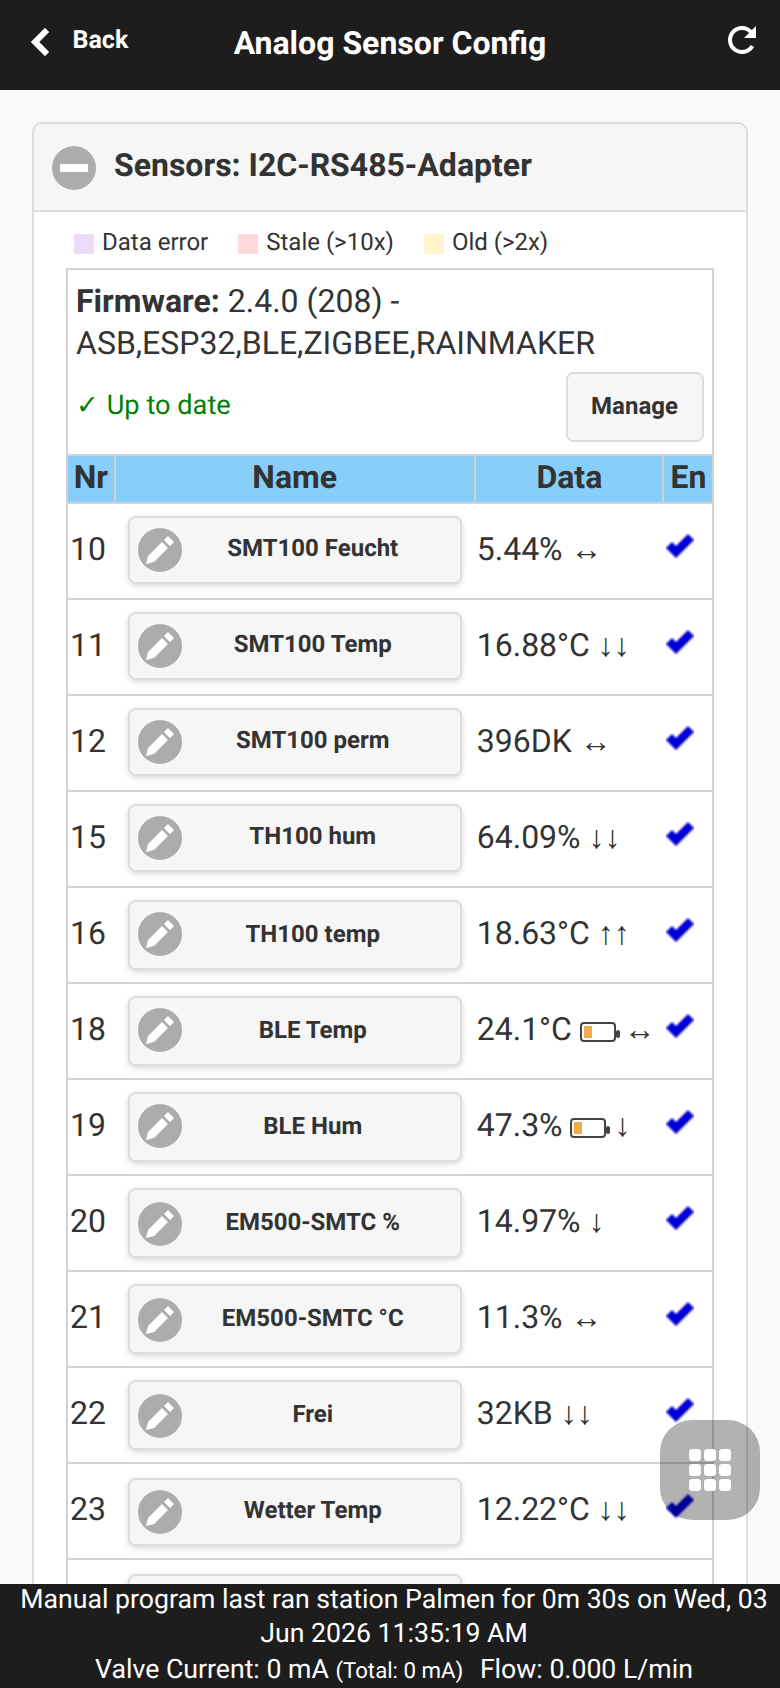This screenshot has width=780, height=1688.
Task: Click the Analog Sensor Config title
Action: [390, 44]
